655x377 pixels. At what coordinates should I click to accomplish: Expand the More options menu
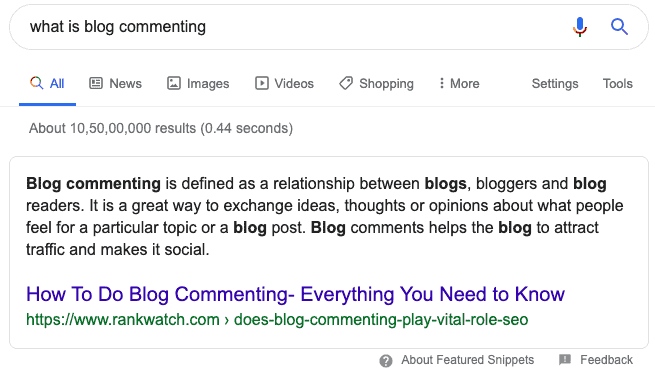[459, 84]
